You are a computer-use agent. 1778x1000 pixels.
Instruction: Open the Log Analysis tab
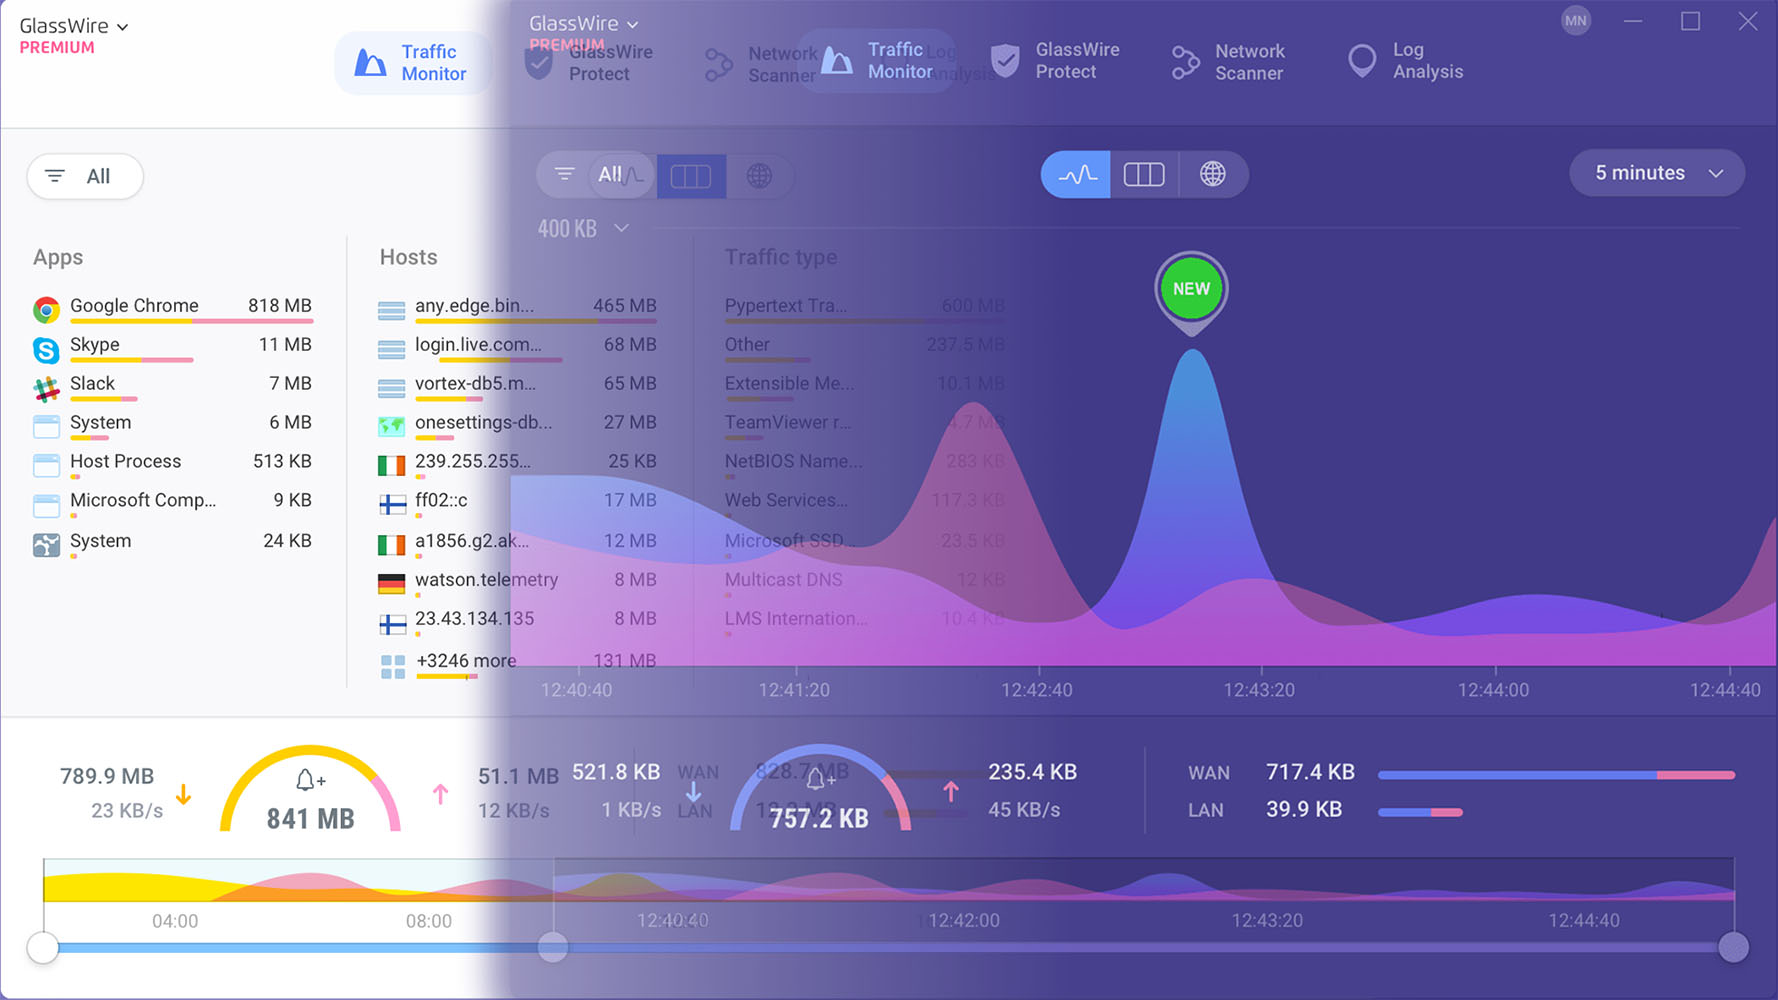pos(1405,61)
